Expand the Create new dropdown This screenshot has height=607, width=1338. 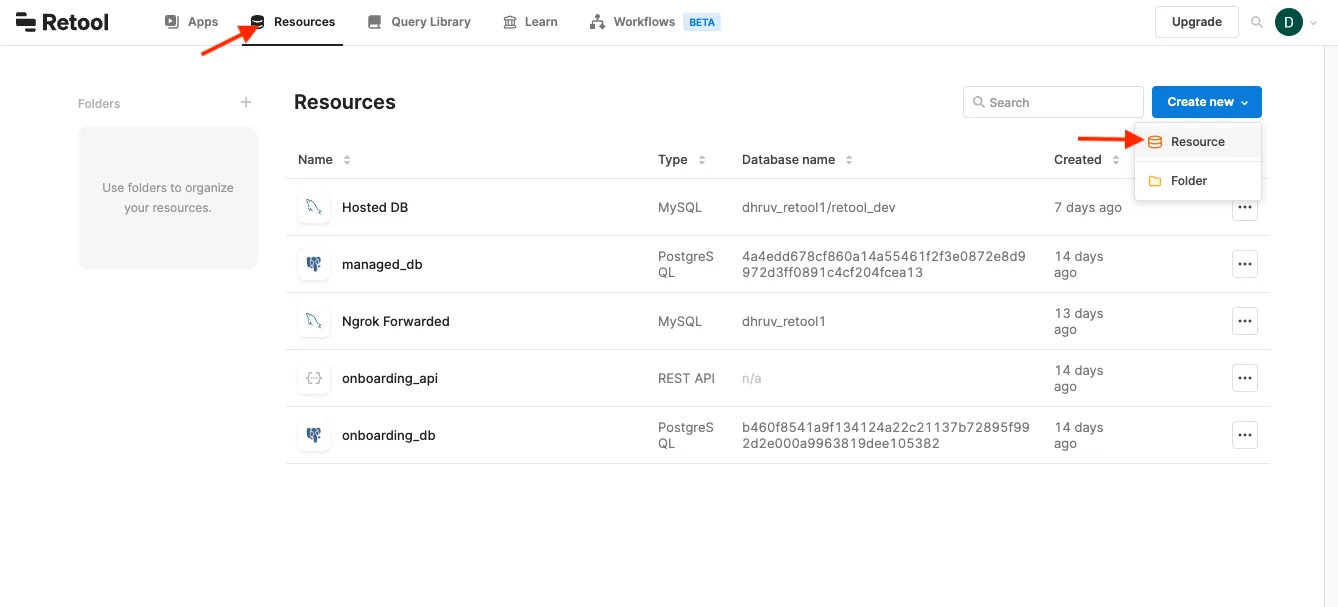tap(1206, 102)
